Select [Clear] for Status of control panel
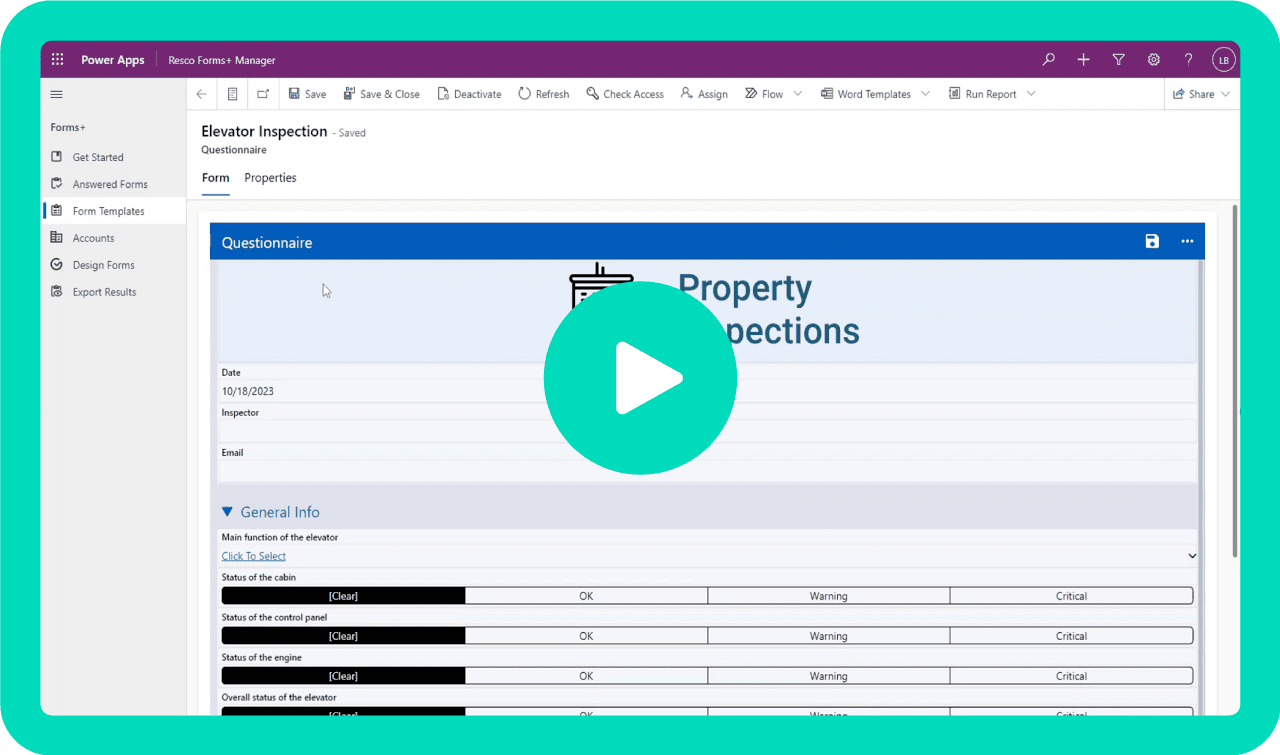 pos(343,636)
